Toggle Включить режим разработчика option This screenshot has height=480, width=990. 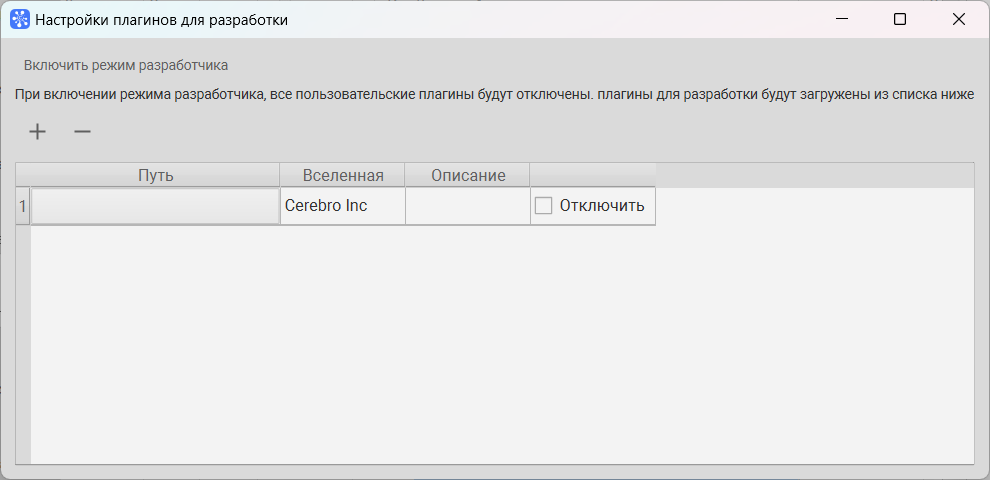[126, 65]
